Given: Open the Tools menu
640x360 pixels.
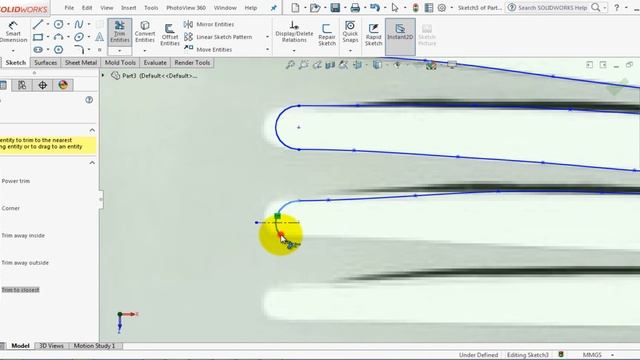Looking at the screenshot, I should pyautogui.click(x=151, y=8).
